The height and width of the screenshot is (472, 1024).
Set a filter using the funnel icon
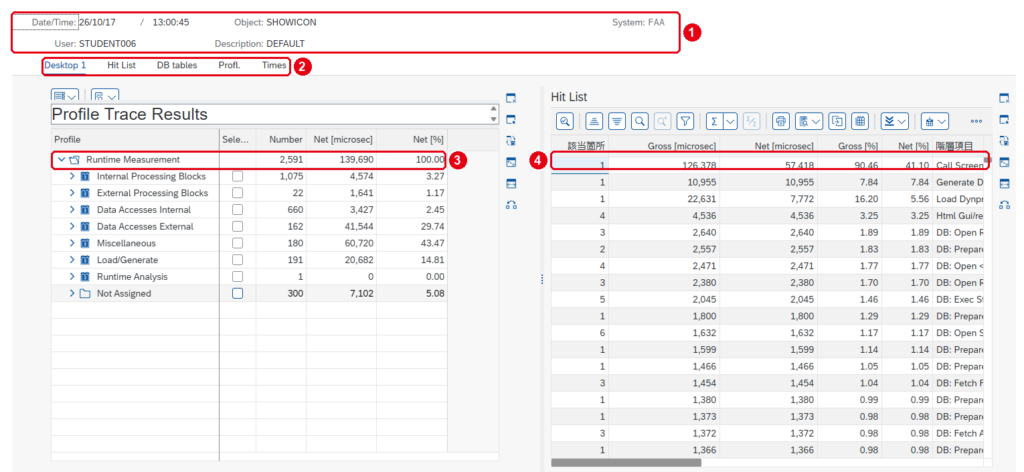[684, 121]
